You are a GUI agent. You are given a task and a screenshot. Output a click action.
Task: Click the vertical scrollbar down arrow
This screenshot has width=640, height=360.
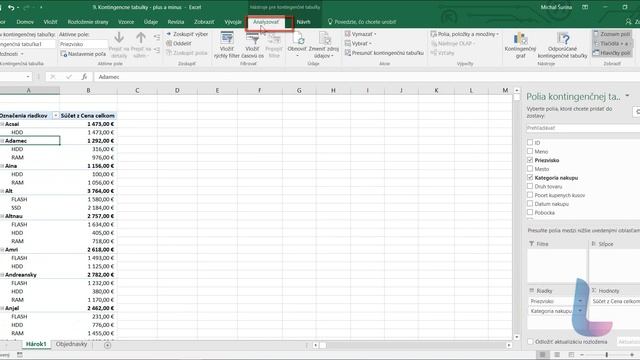tap(517, 337)
